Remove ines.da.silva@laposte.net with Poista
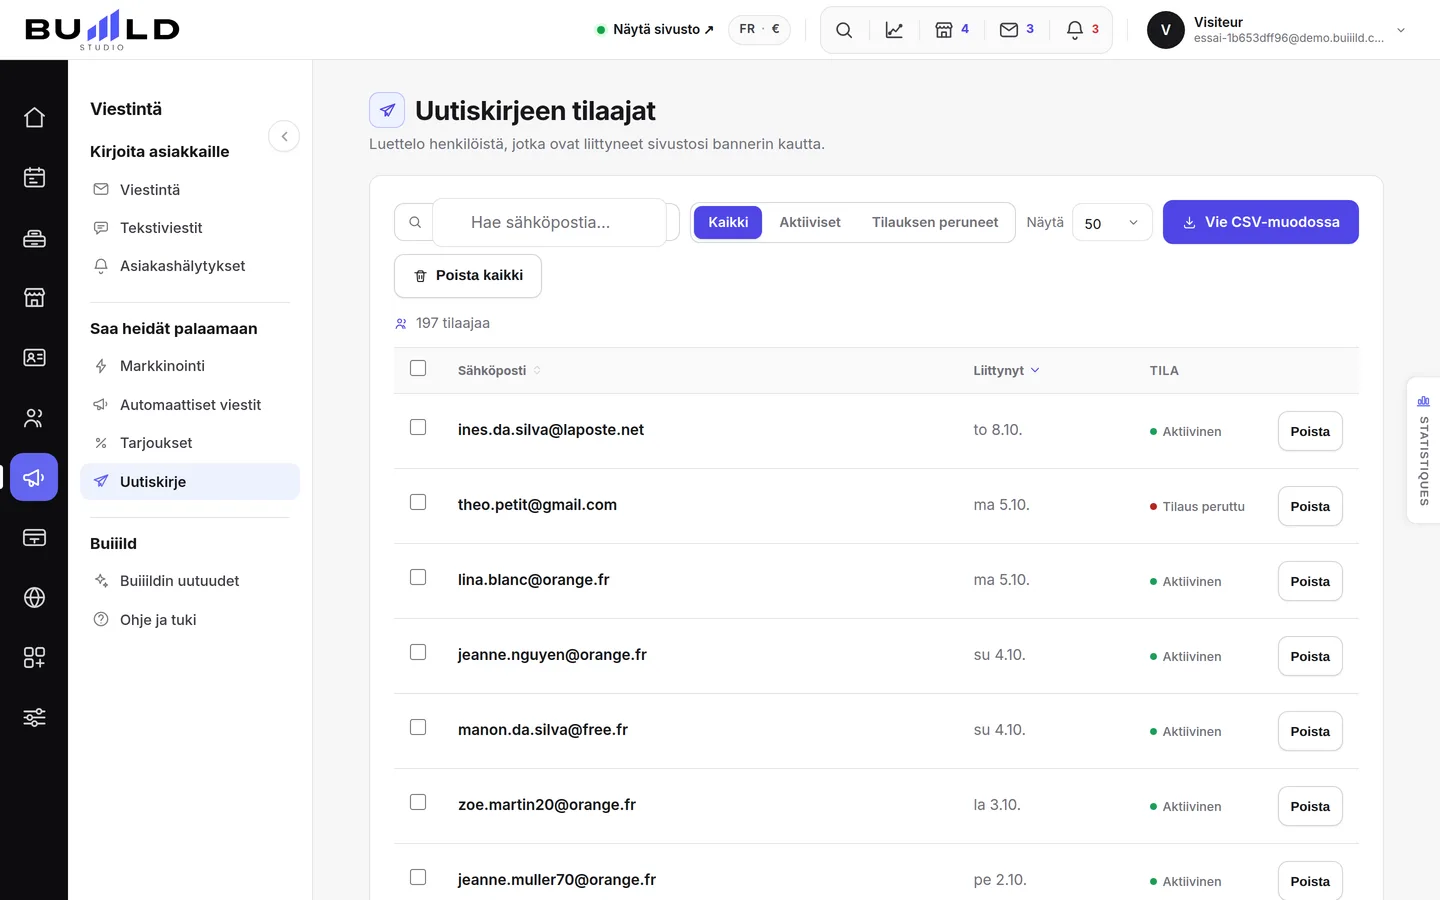 tap(1310, 431)
